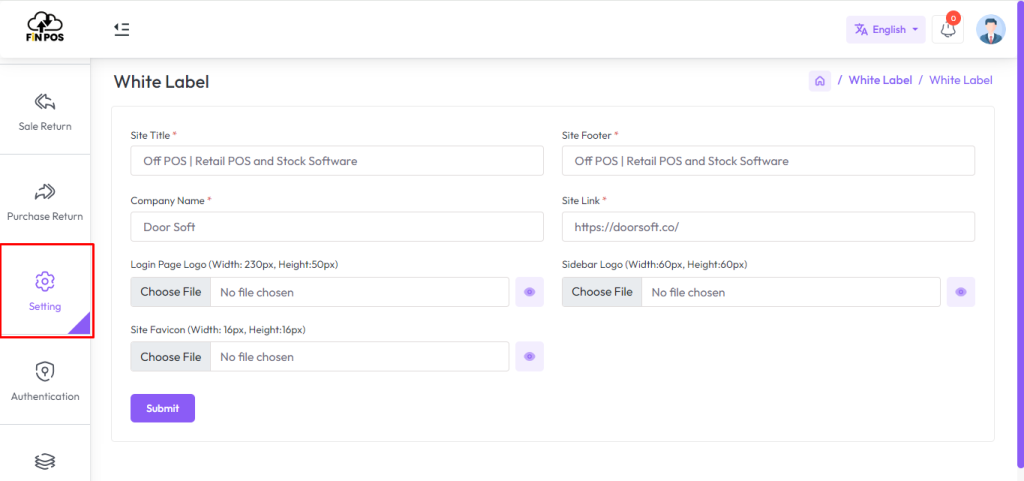Submit the White Label form
Viewport: 1024px width, 481px height.
click(162, 408)
